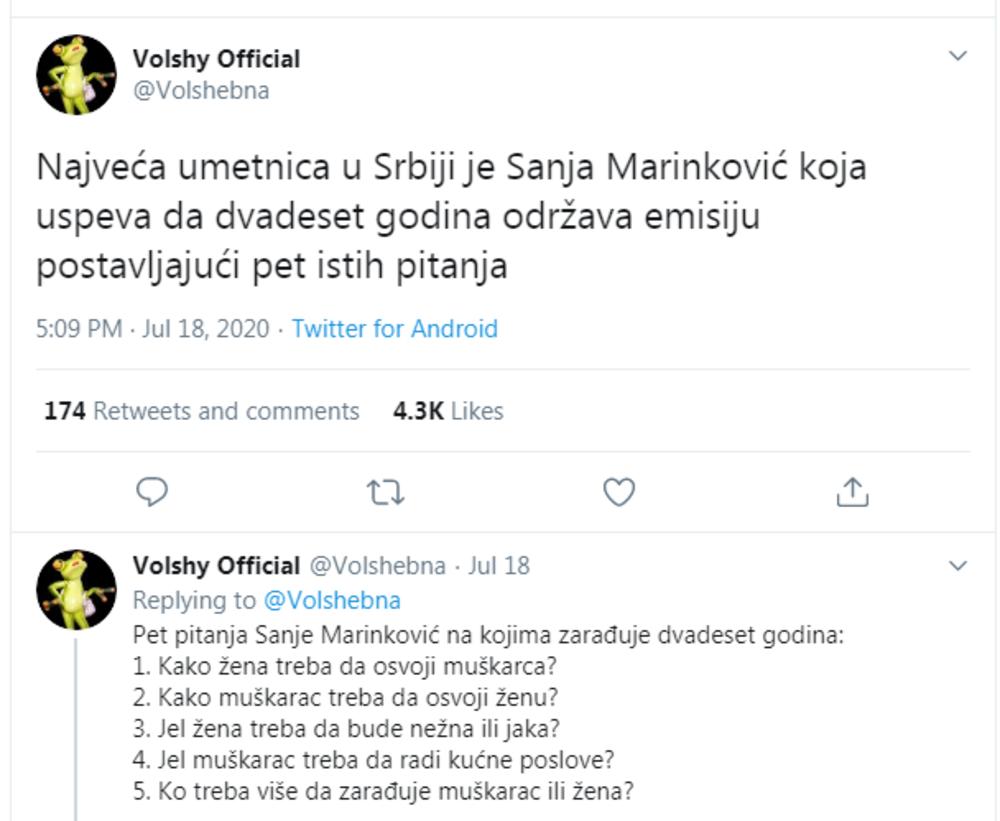
Task: Open the Volshy Official name in main tweet
Action: [216, 59]
